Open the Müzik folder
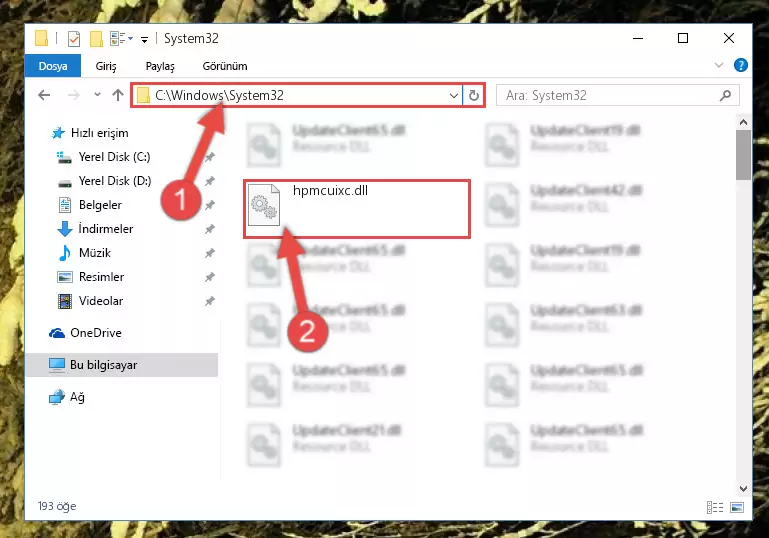 click(95, 253)
